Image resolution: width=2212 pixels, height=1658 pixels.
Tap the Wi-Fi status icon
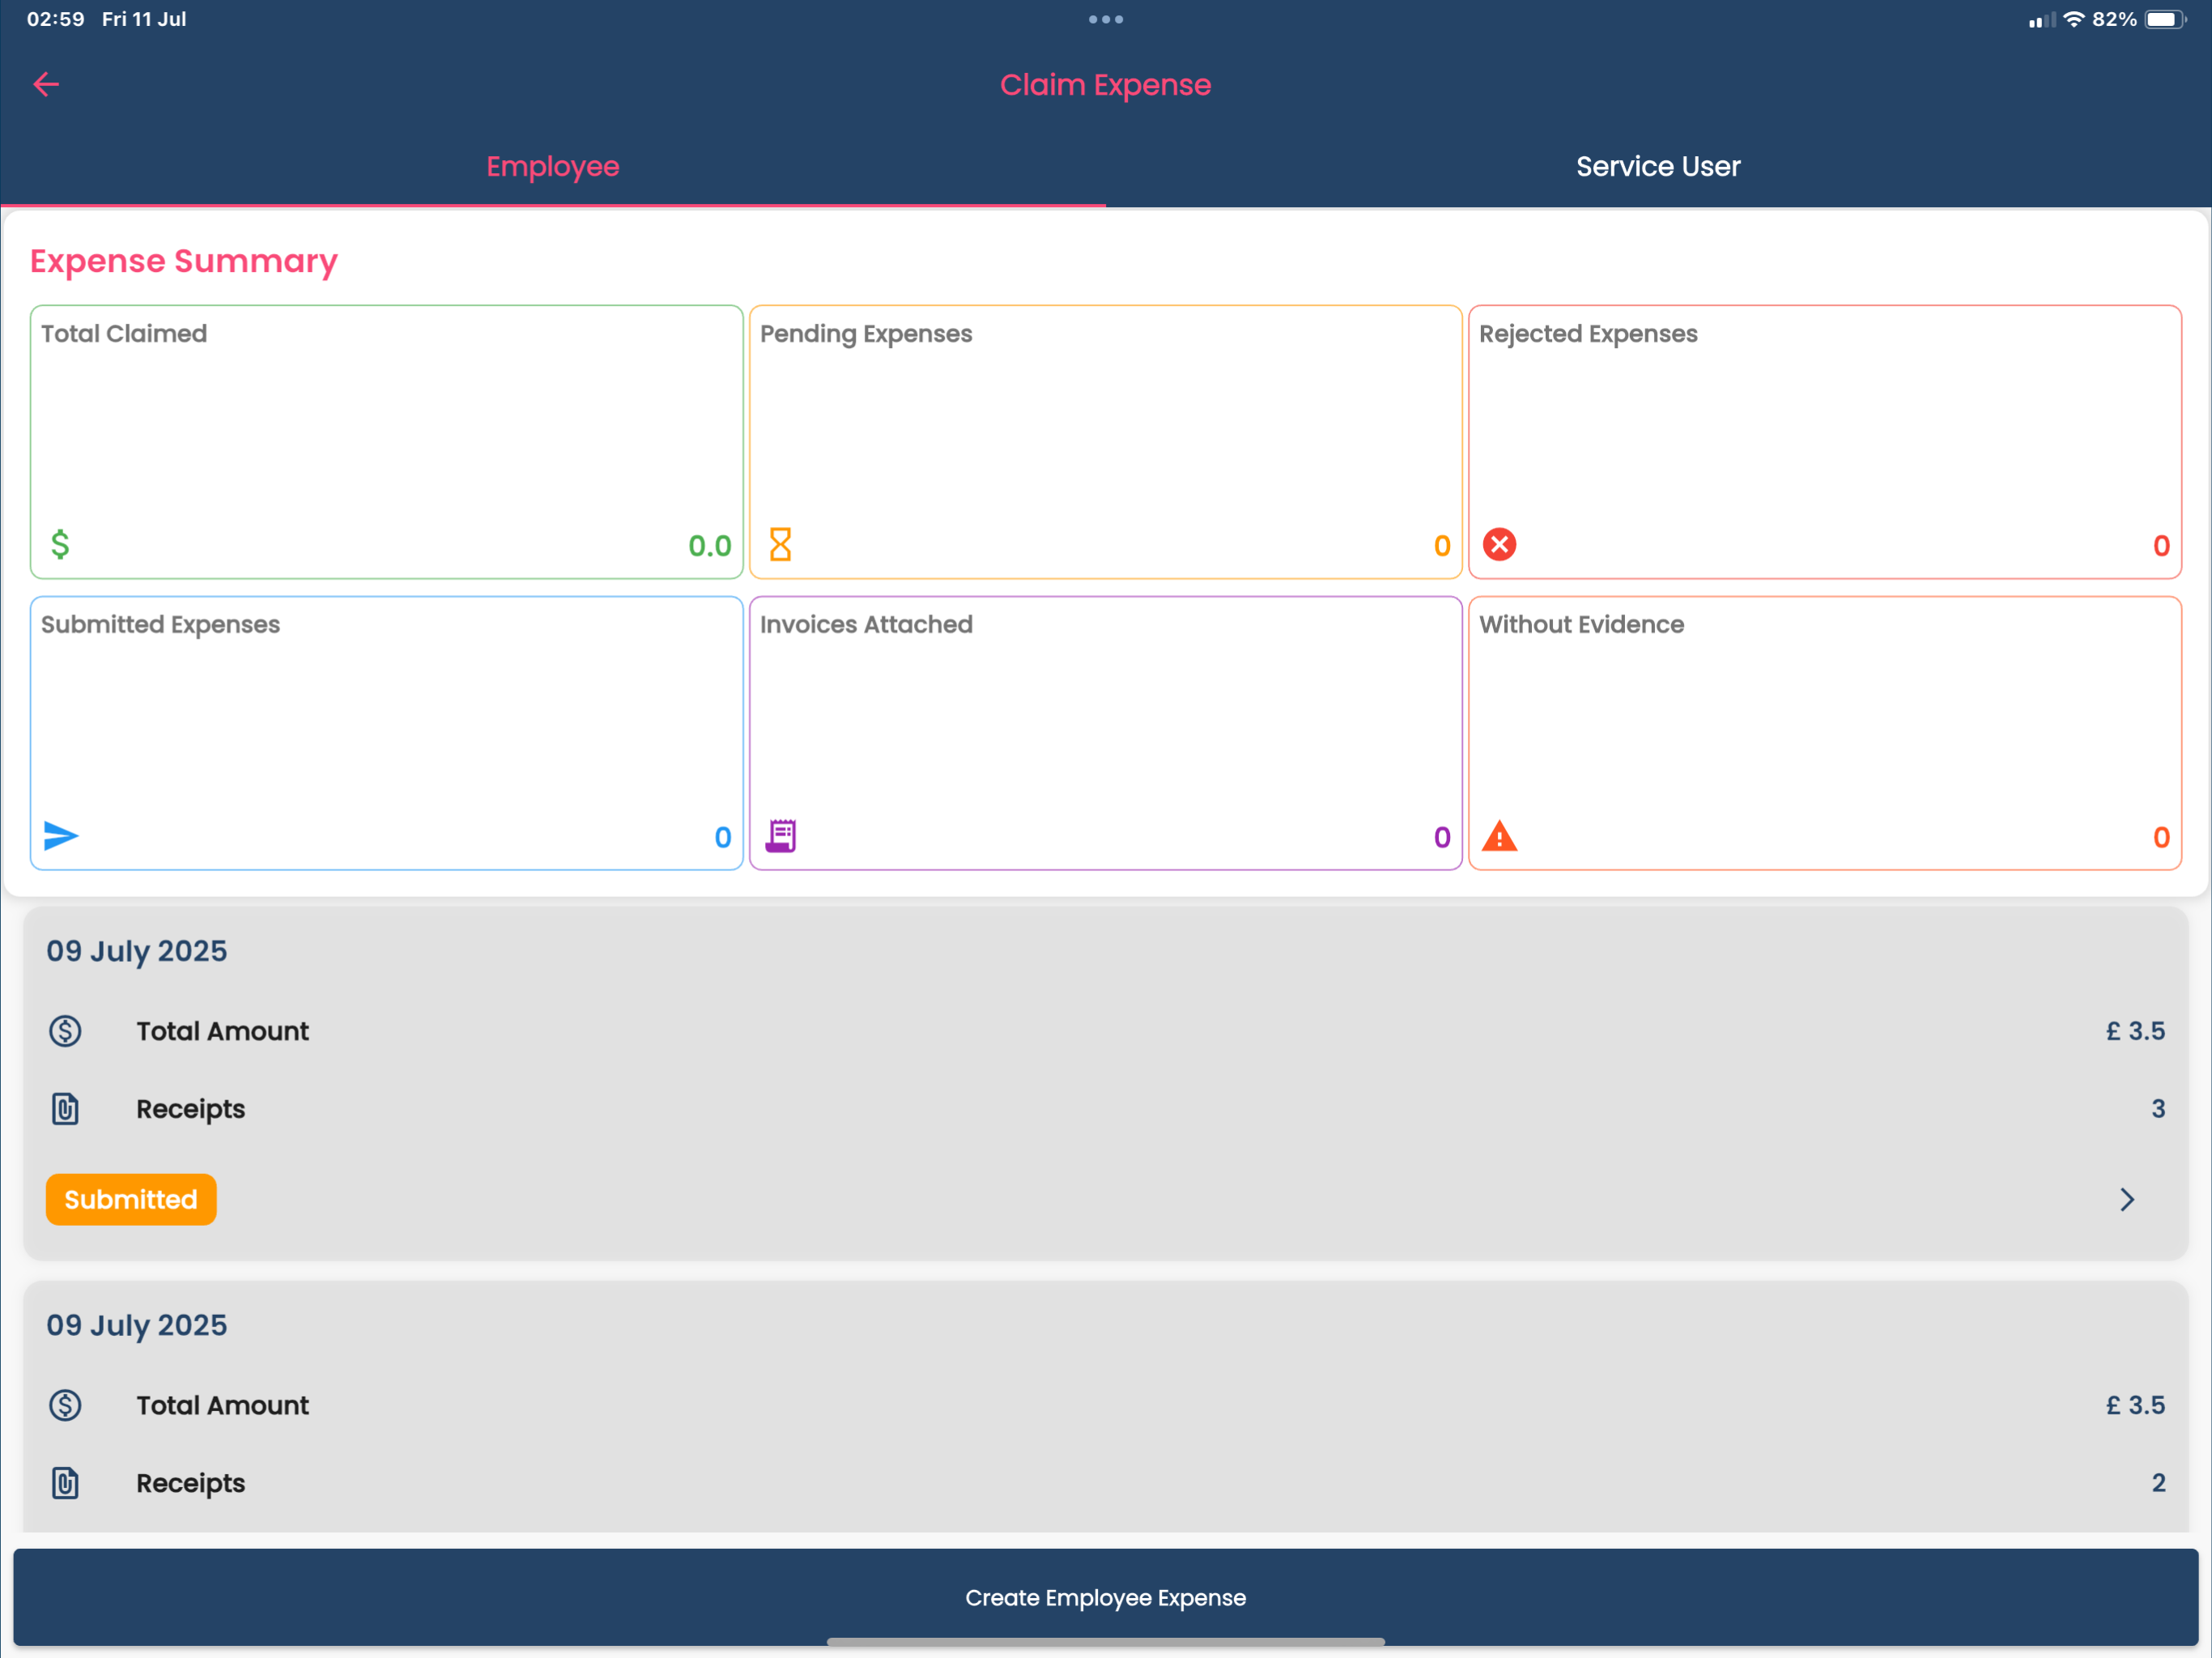tap(2074, 19)
